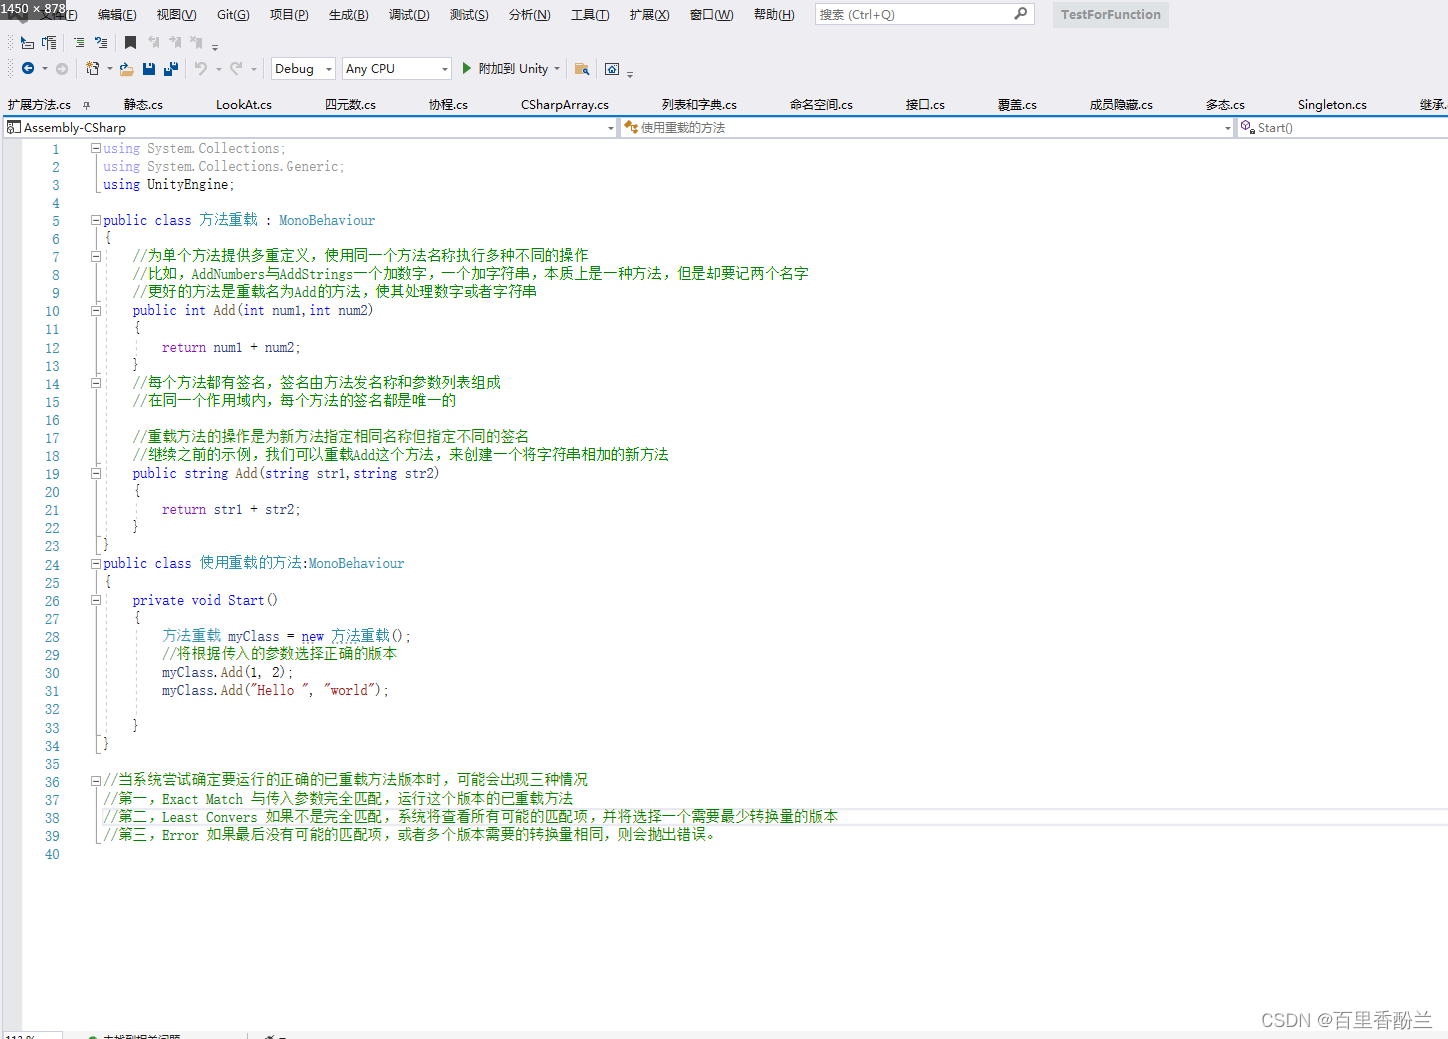Open the 窗口(W) menu
The width and height of the screenshot is (1448, 1039).
(x=711, y=14)
